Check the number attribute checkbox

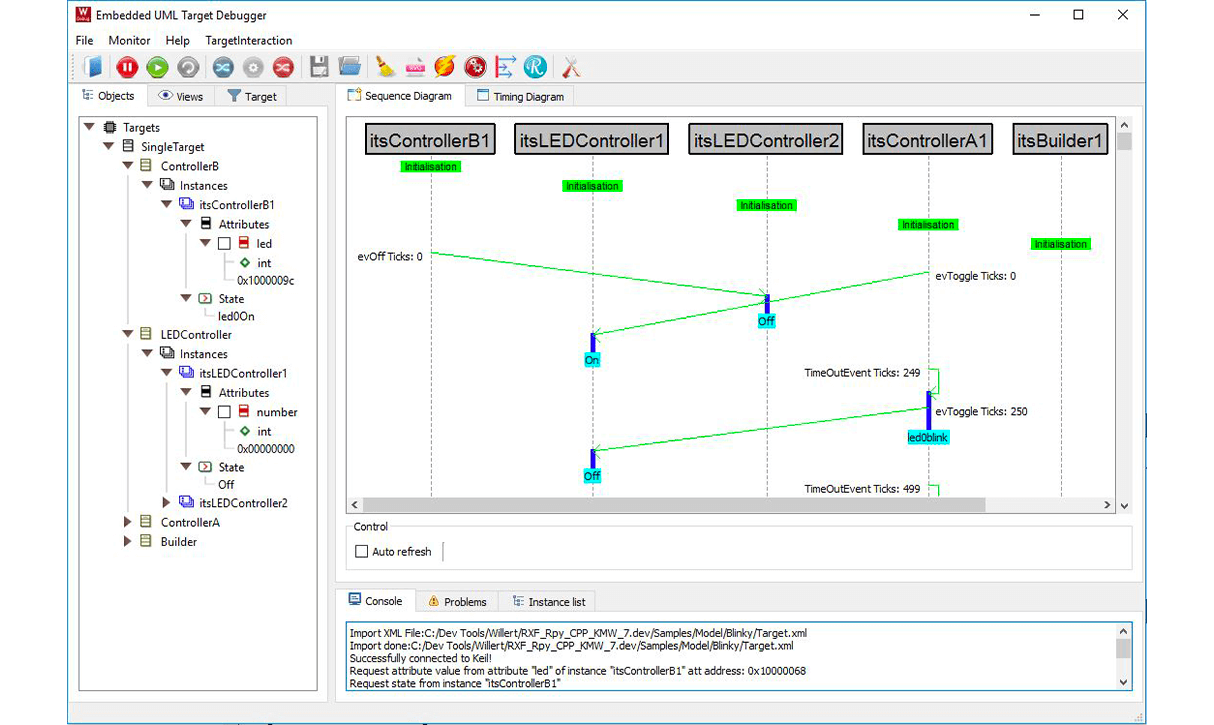[x=224, y=412]
